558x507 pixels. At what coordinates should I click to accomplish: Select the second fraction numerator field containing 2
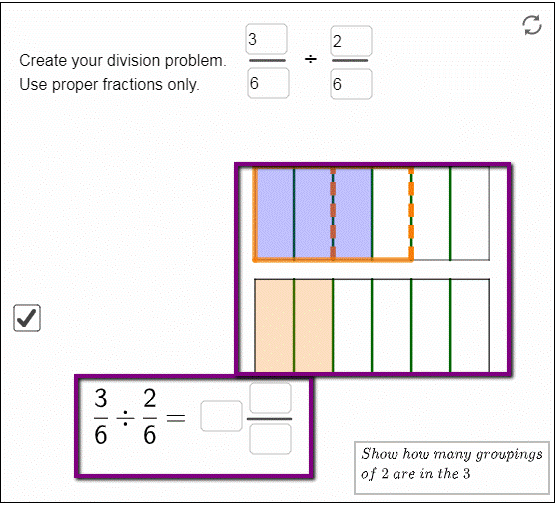point(351,41)
